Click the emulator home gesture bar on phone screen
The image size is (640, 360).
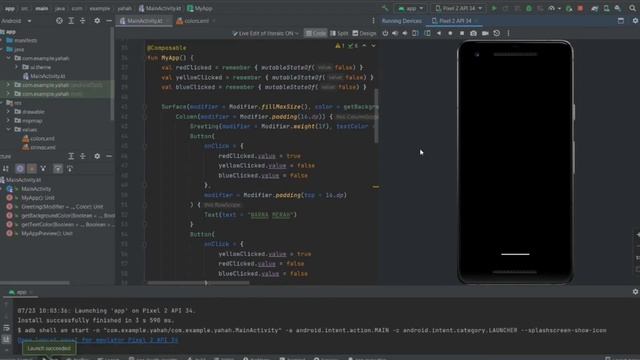(515, 254)
